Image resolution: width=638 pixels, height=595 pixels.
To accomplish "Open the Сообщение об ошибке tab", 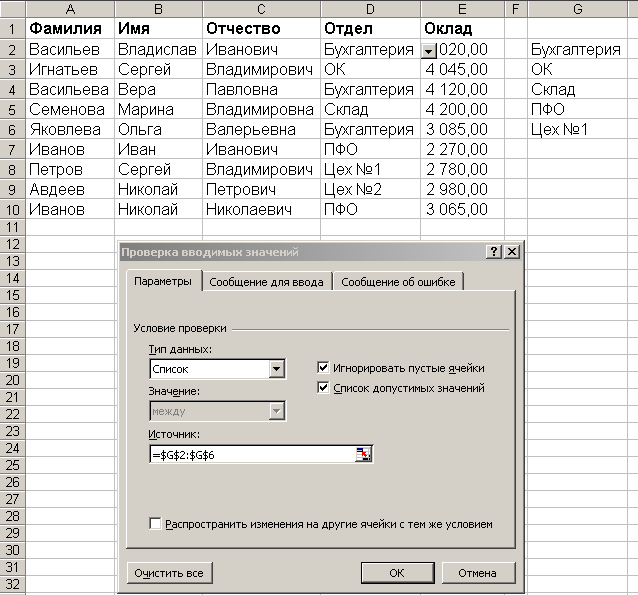I will click(398, 282).
